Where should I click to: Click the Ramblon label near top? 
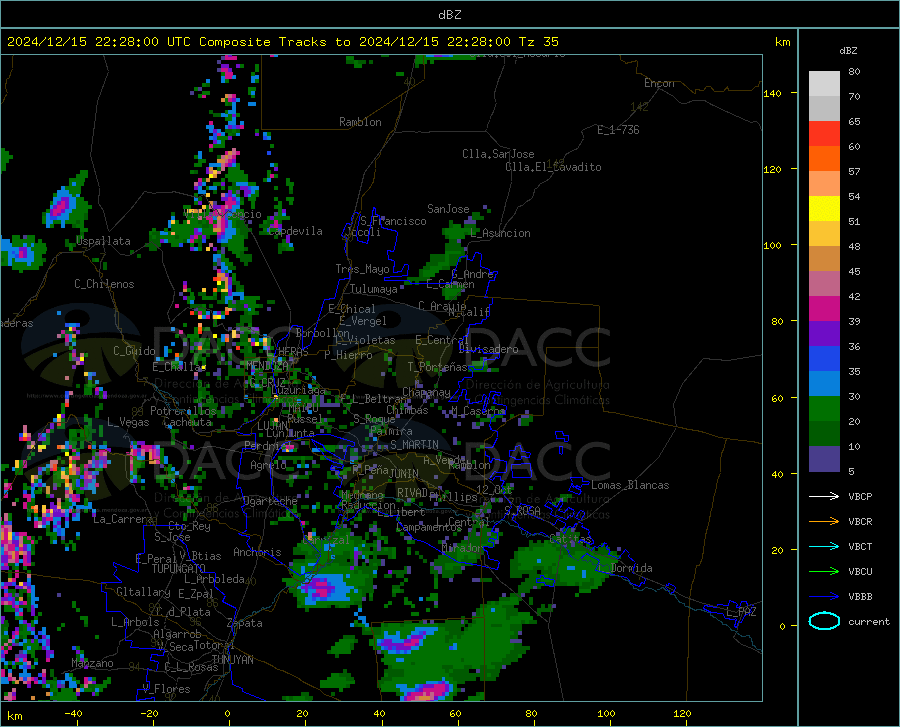360,122
